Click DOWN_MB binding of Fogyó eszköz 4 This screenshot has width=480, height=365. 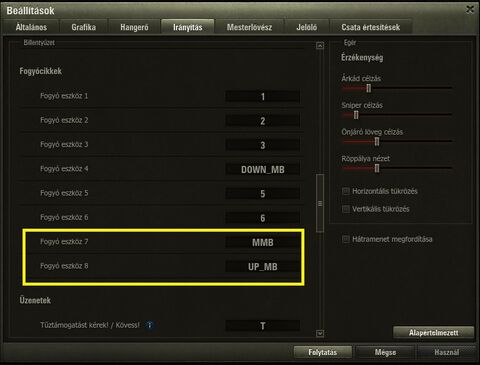click(x=263, y=169)
